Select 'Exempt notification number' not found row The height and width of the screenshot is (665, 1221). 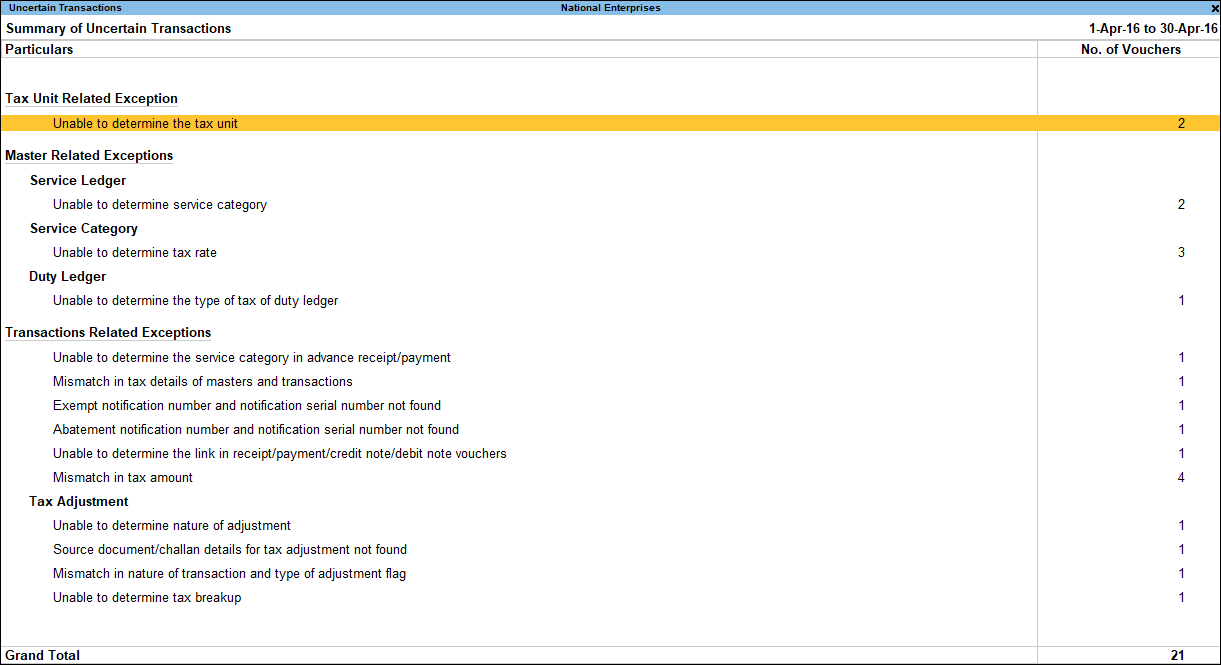pyautogui.click(x=610, y=406)
